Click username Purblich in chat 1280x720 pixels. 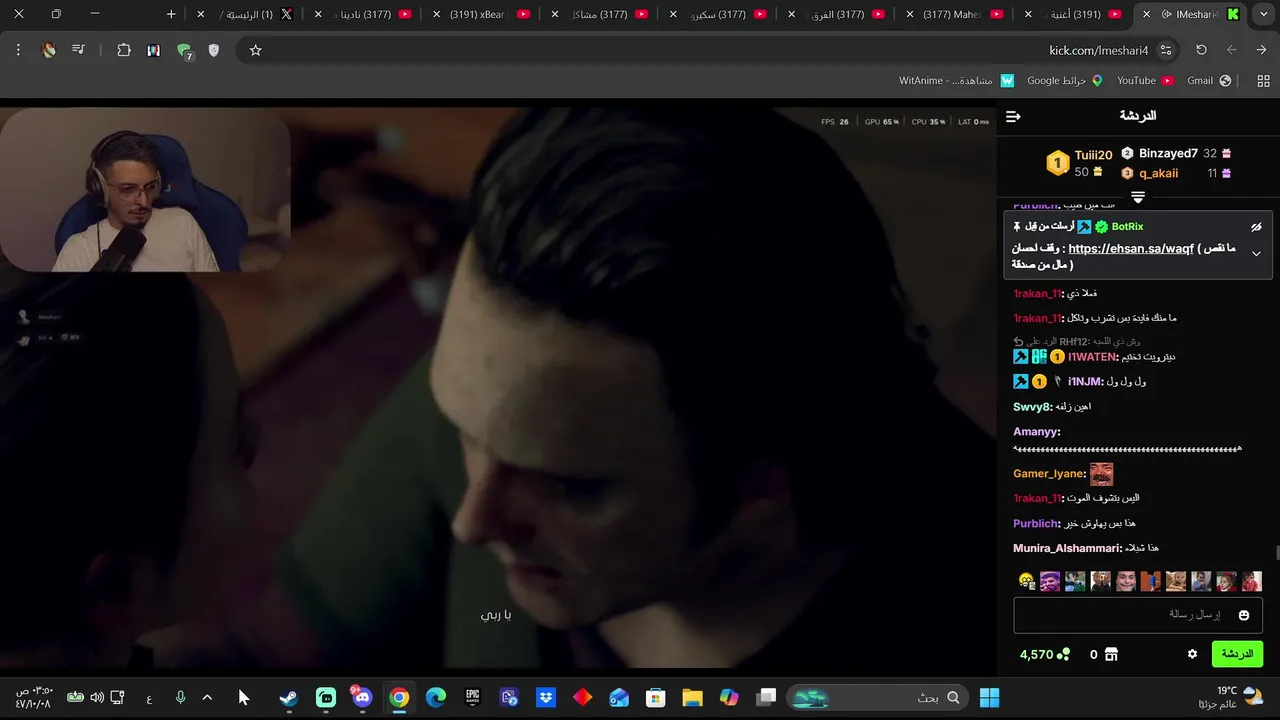click(1035, 523)
